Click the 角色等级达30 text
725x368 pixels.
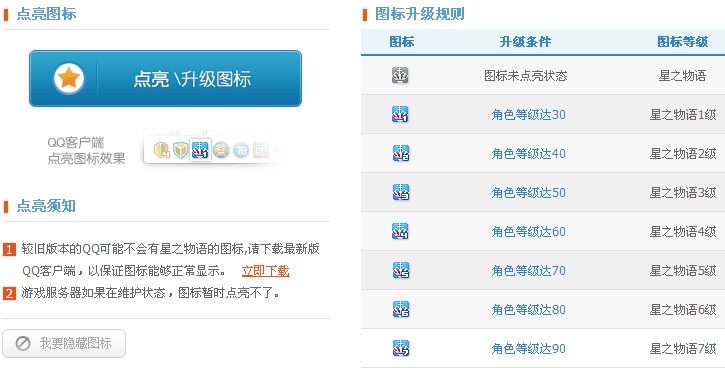[x=528, y=115]
